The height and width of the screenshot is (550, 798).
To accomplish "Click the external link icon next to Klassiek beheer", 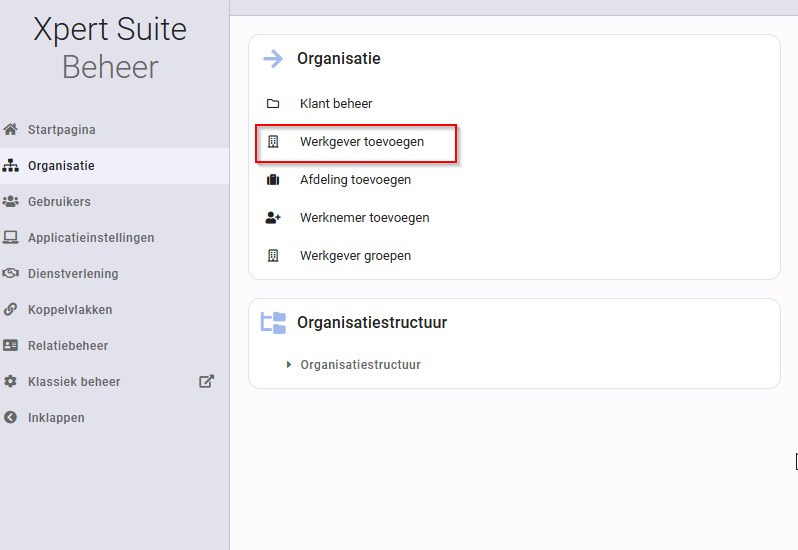I will [x=206, y=381].
